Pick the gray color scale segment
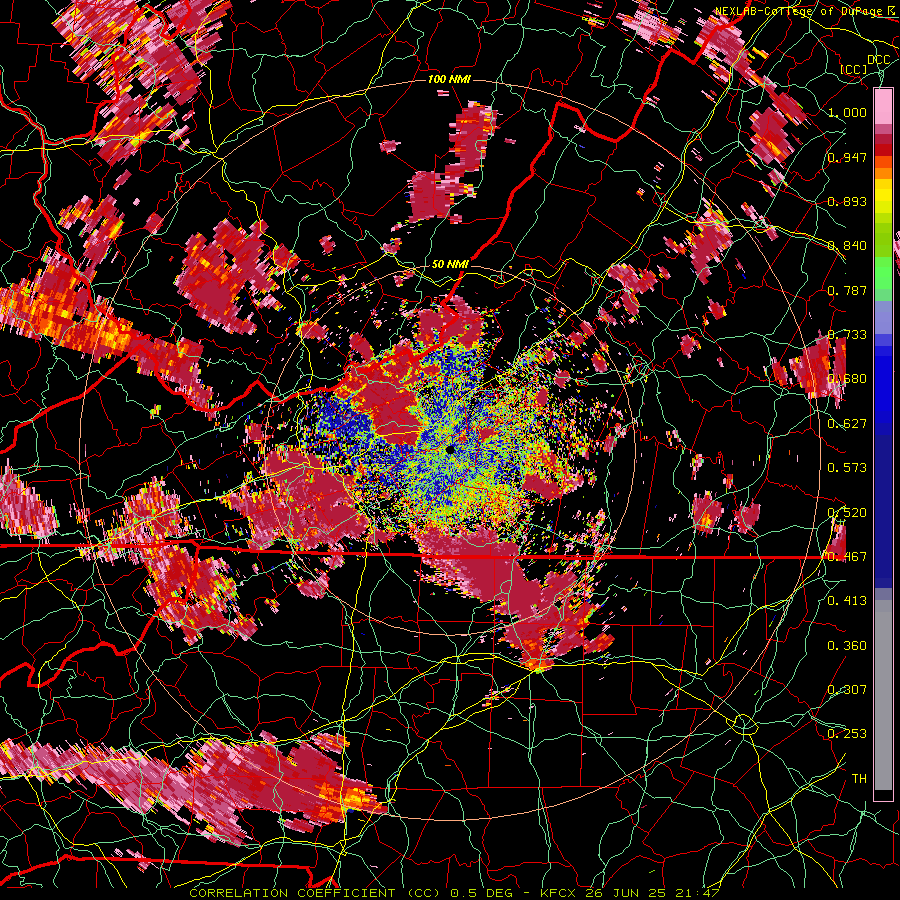The height and width of the screenshot is (900, 900). click(x=883, y=695)
